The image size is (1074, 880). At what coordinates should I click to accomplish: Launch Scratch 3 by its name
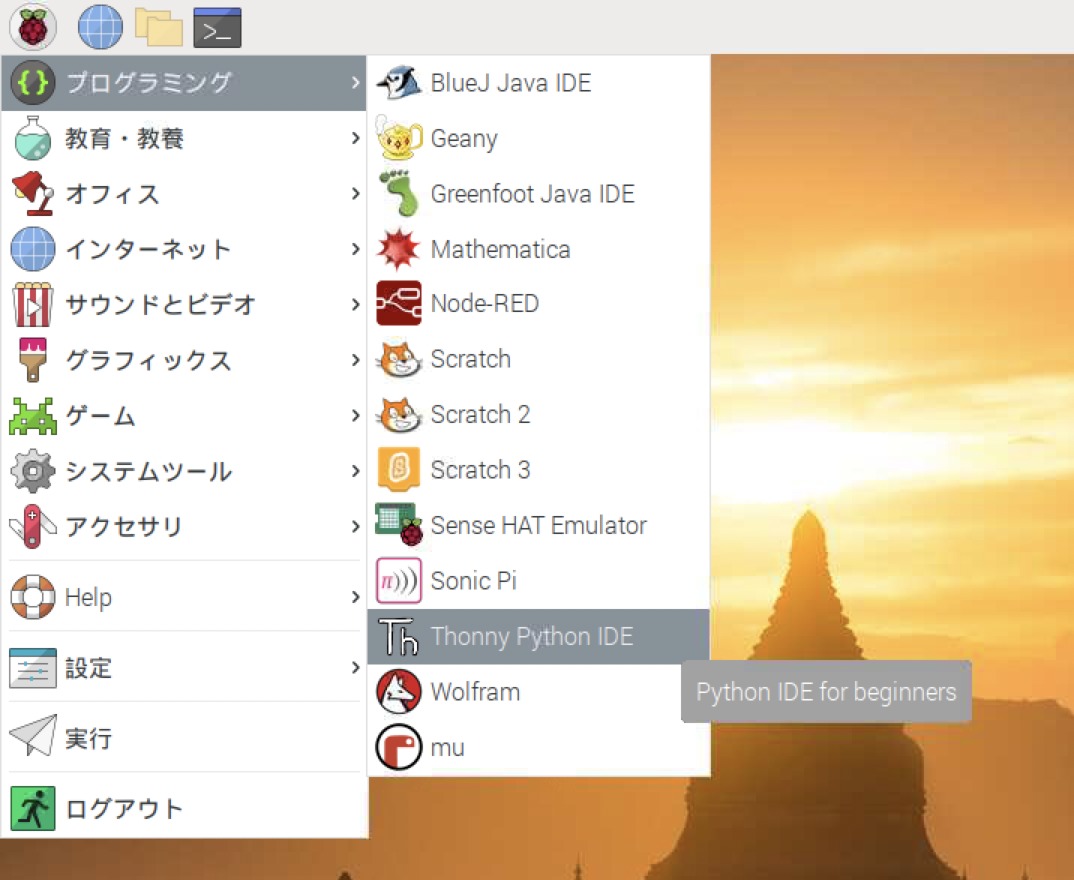tap(480, 470)
